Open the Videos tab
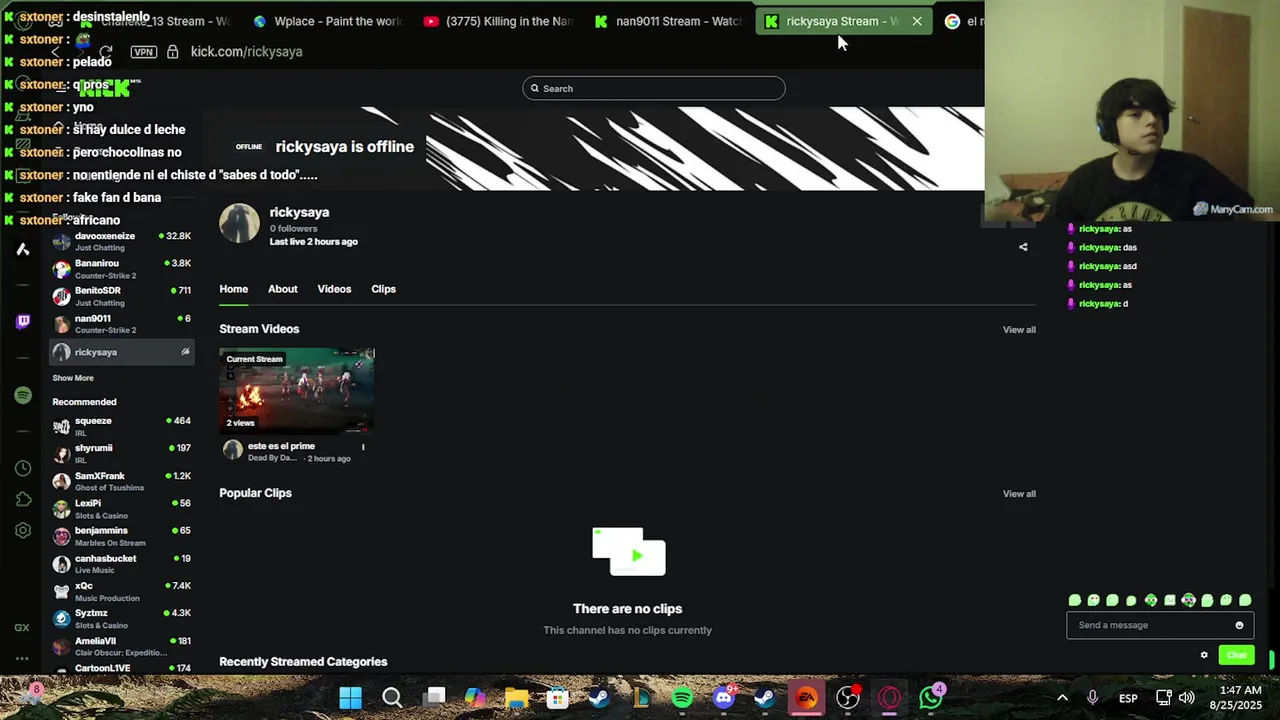 (334, 289)
